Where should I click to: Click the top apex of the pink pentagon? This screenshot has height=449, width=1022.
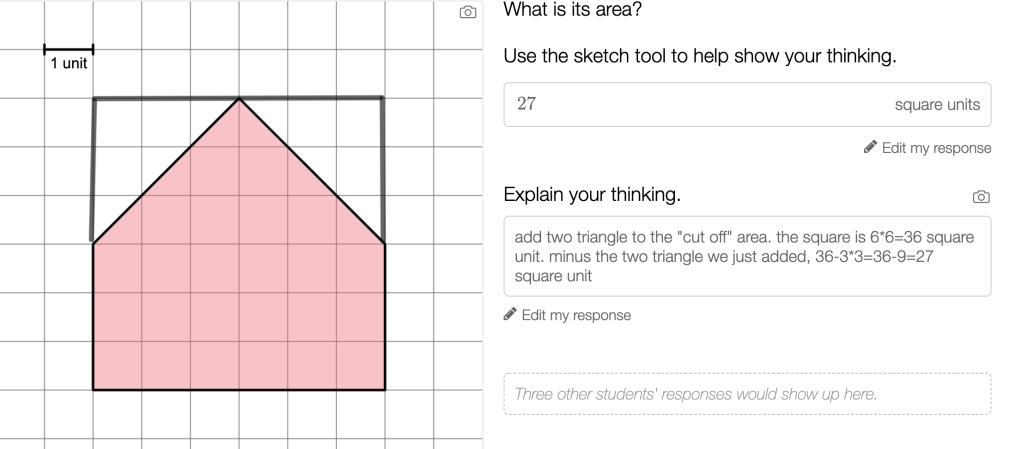click(239, 99)
